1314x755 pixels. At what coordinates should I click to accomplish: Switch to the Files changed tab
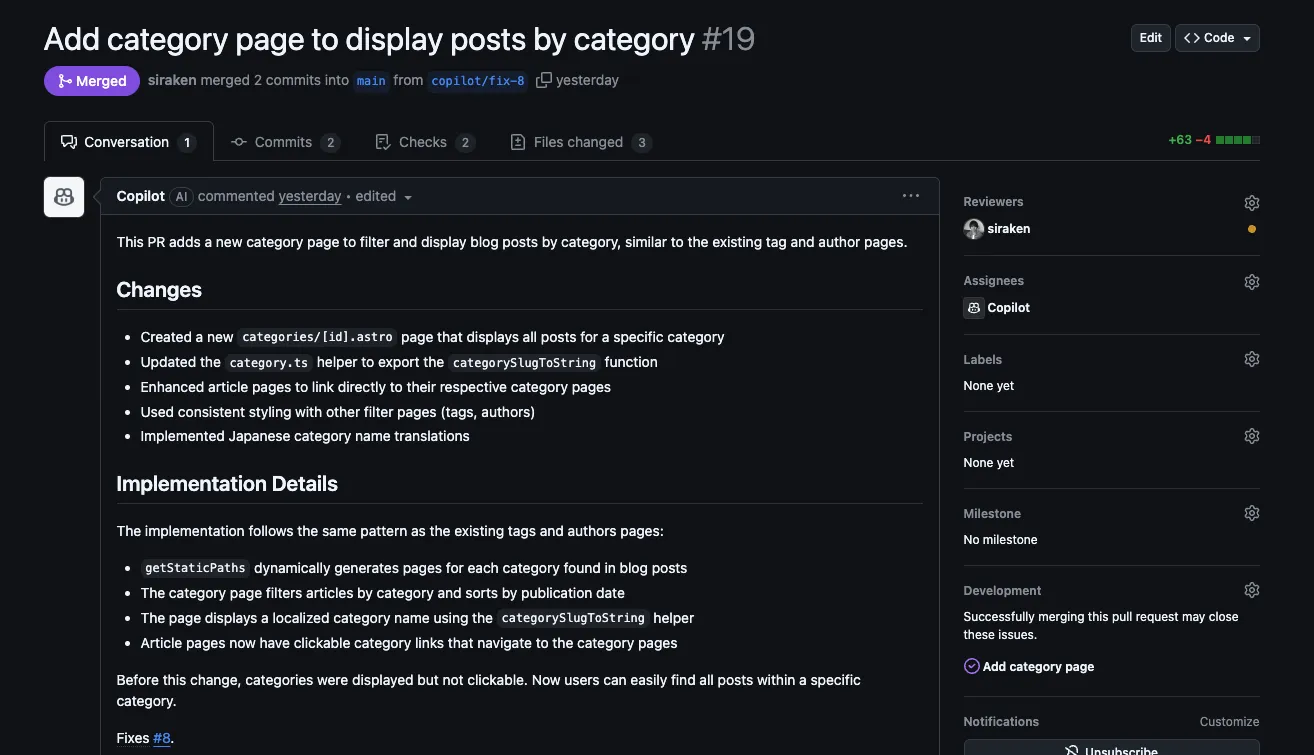coord(579,142)
